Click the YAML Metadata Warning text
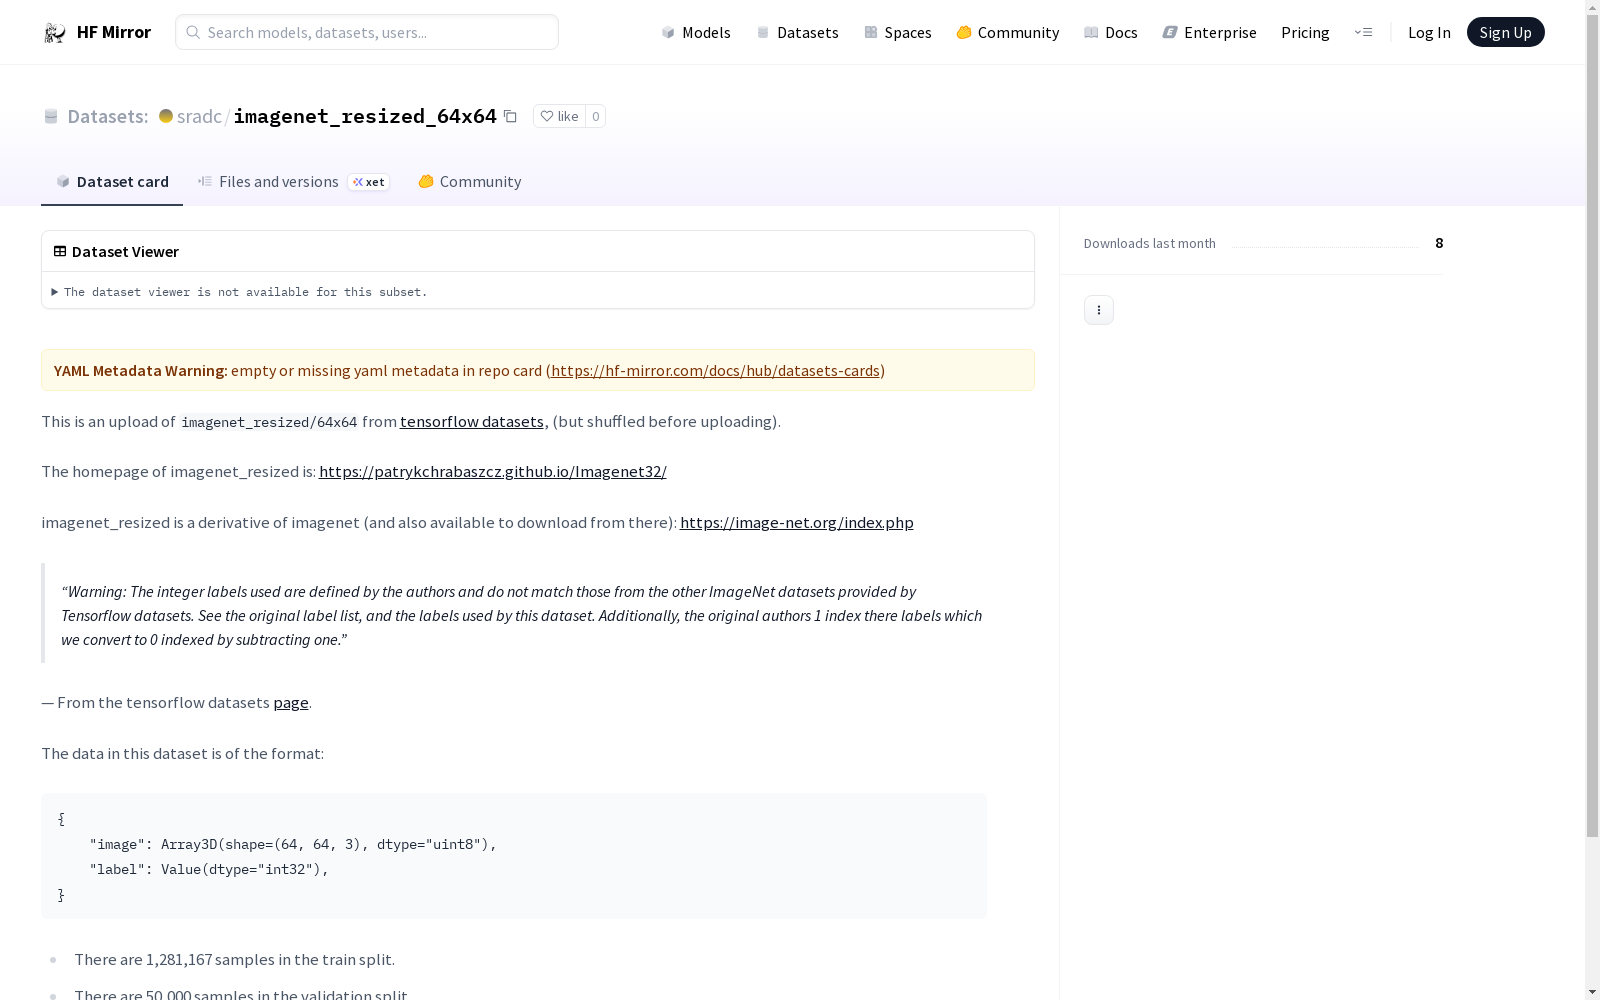This screenshot has height=1000, width=1600. [x=141, y=370]
